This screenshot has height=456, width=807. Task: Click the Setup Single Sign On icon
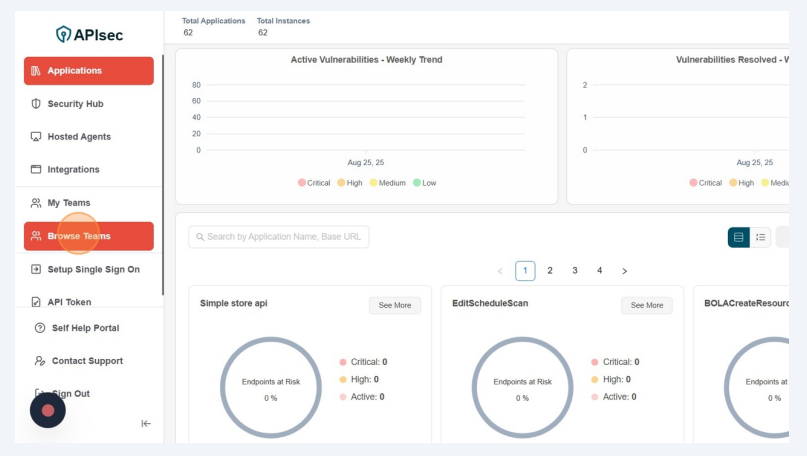36,269
